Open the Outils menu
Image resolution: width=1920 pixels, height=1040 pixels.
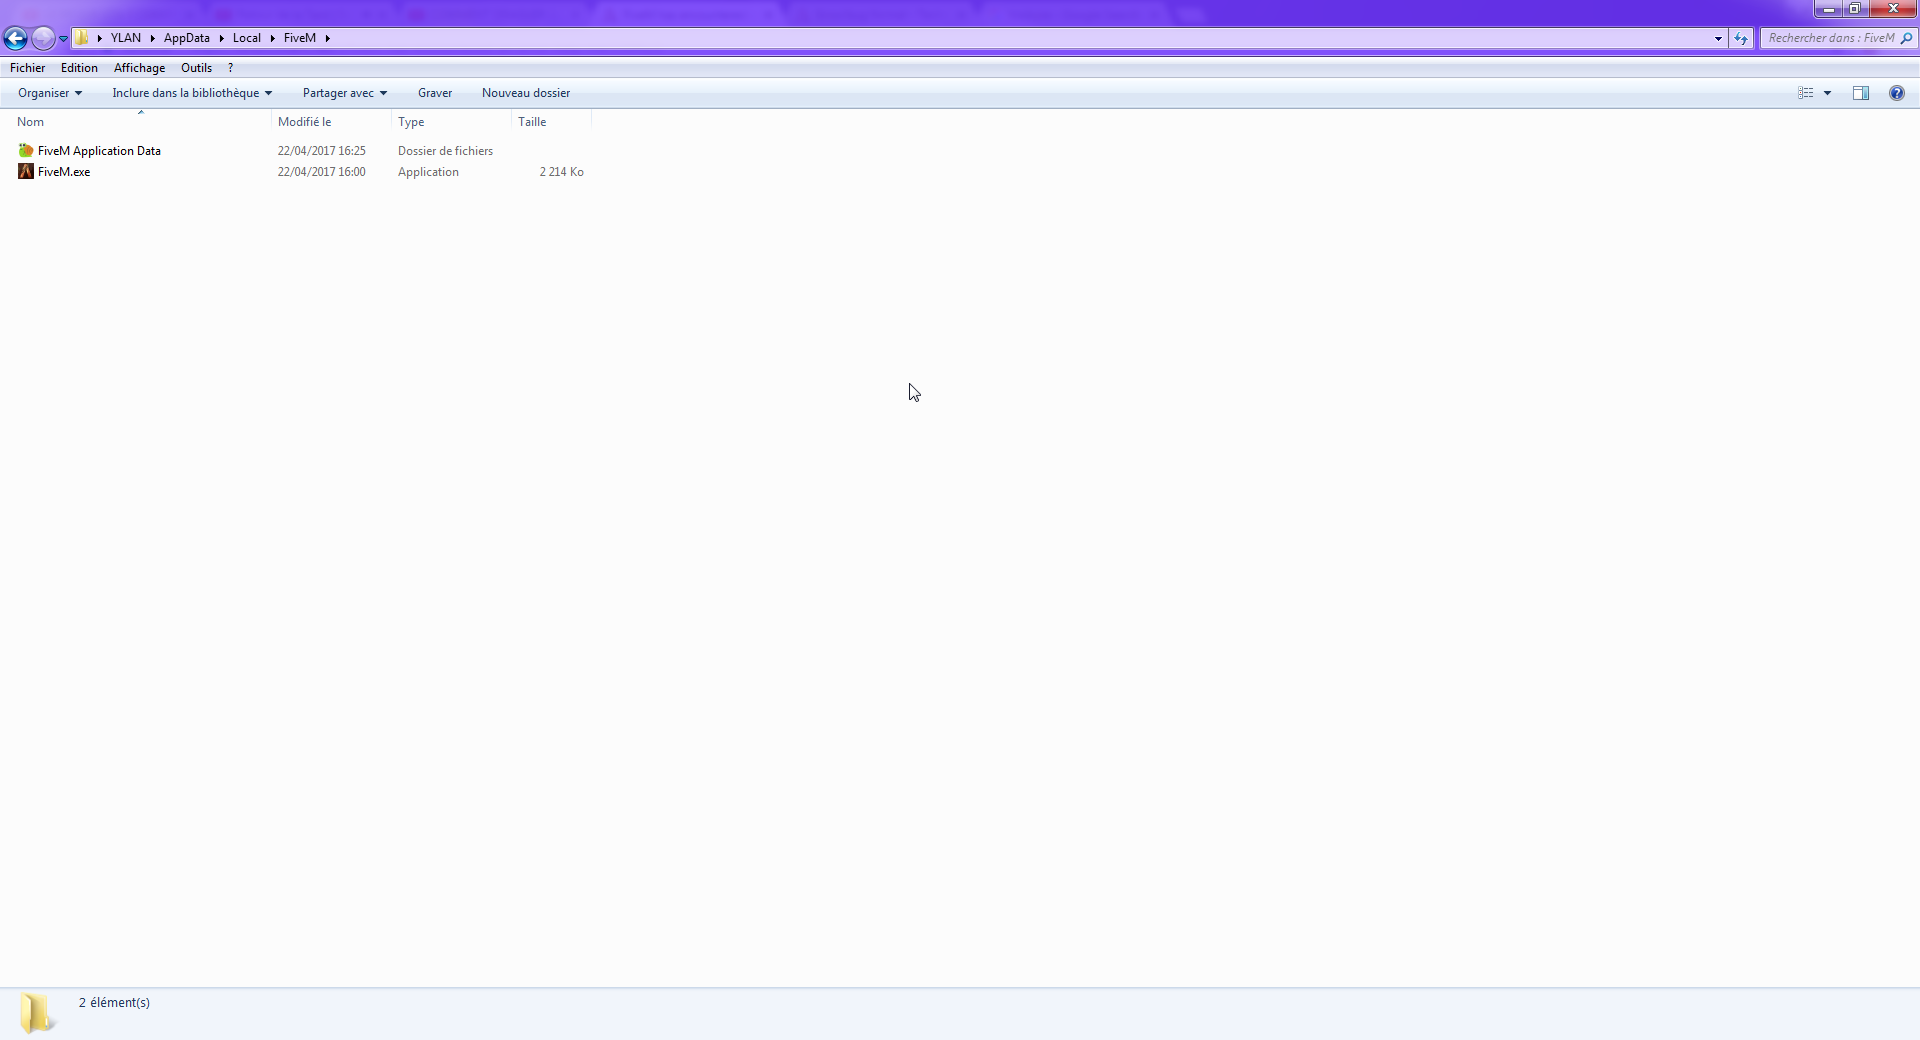pyautogui.click(x=196, y=68)
